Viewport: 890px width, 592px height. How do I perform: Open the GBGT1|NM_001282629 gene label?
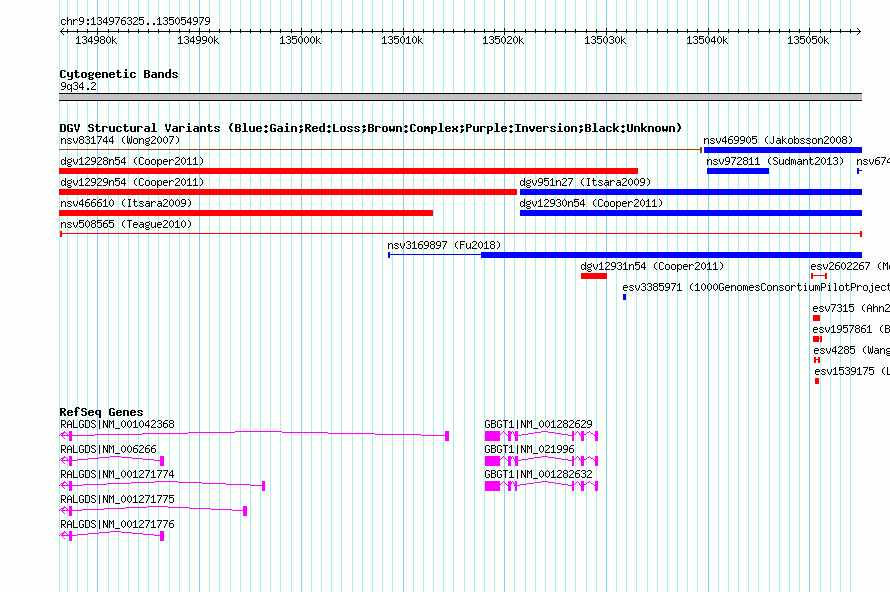click(538, 424)
